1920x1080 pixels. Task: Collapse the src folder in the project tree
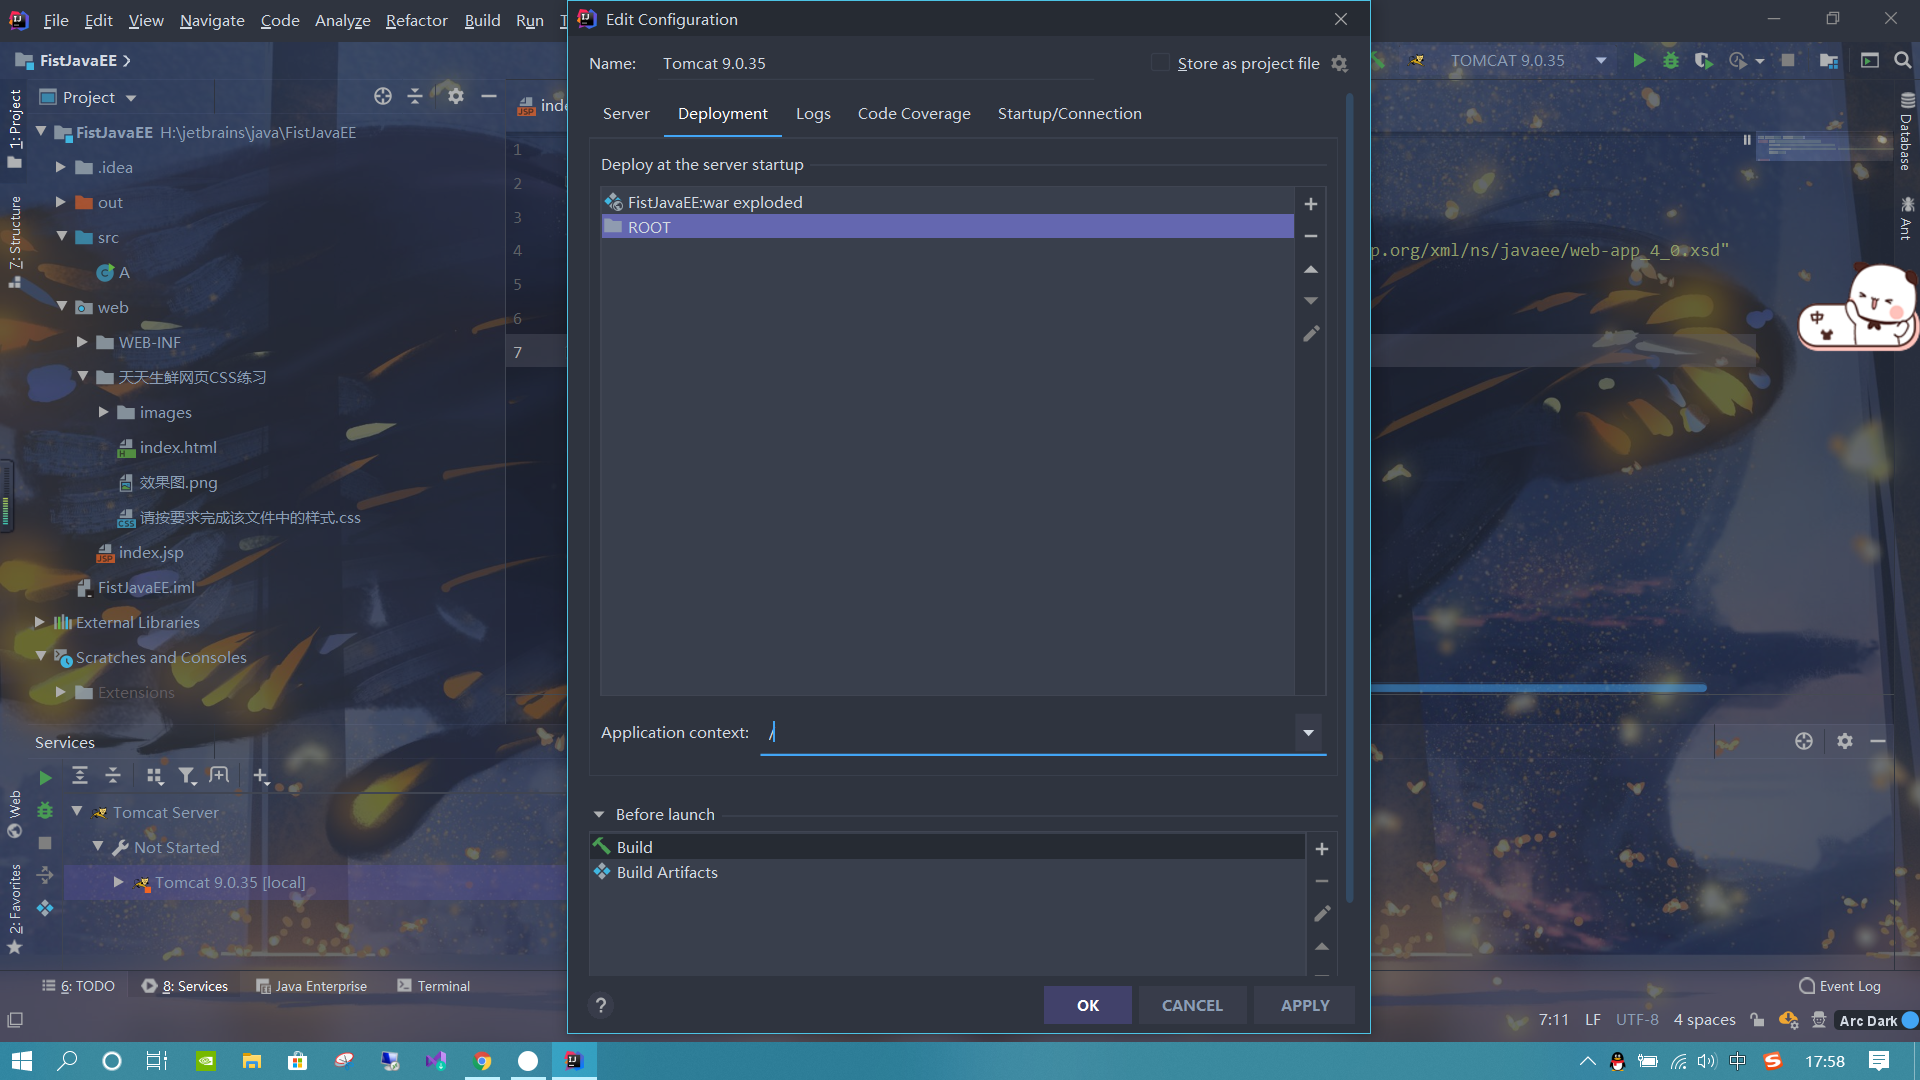coord(62,237)
